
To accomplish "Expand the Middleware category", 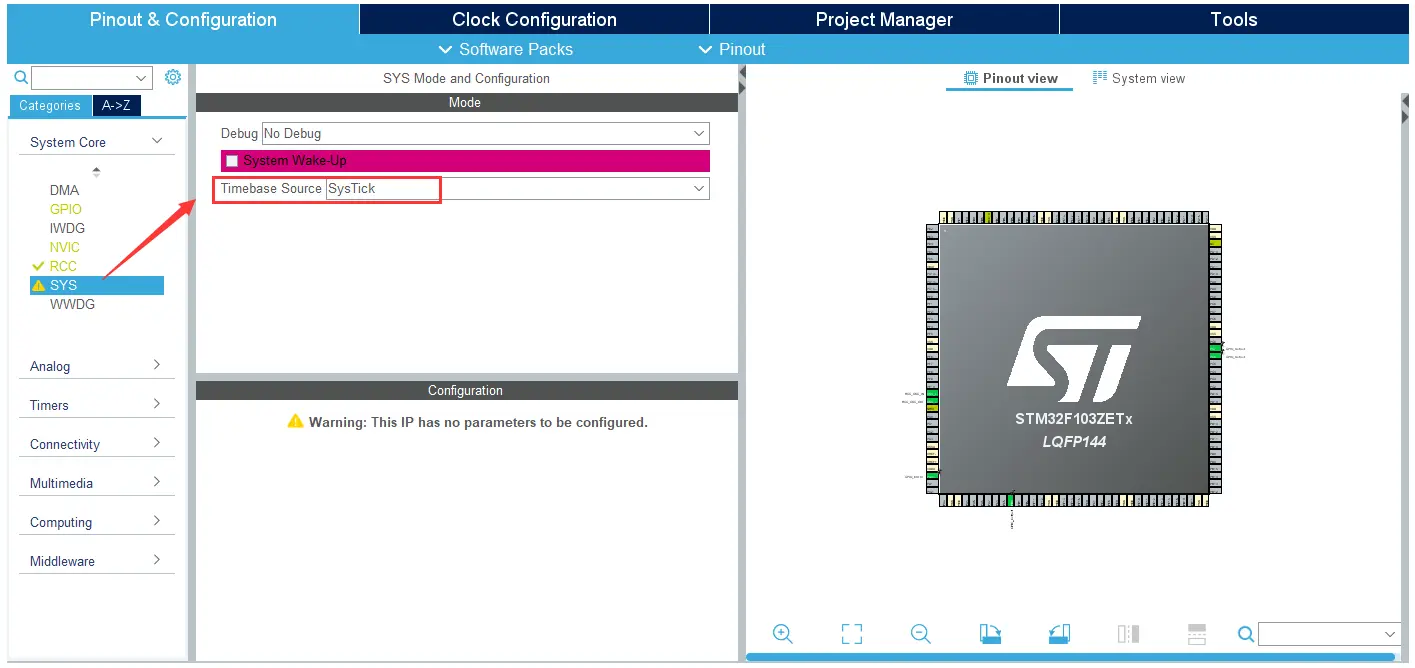I will pos(157,560).
